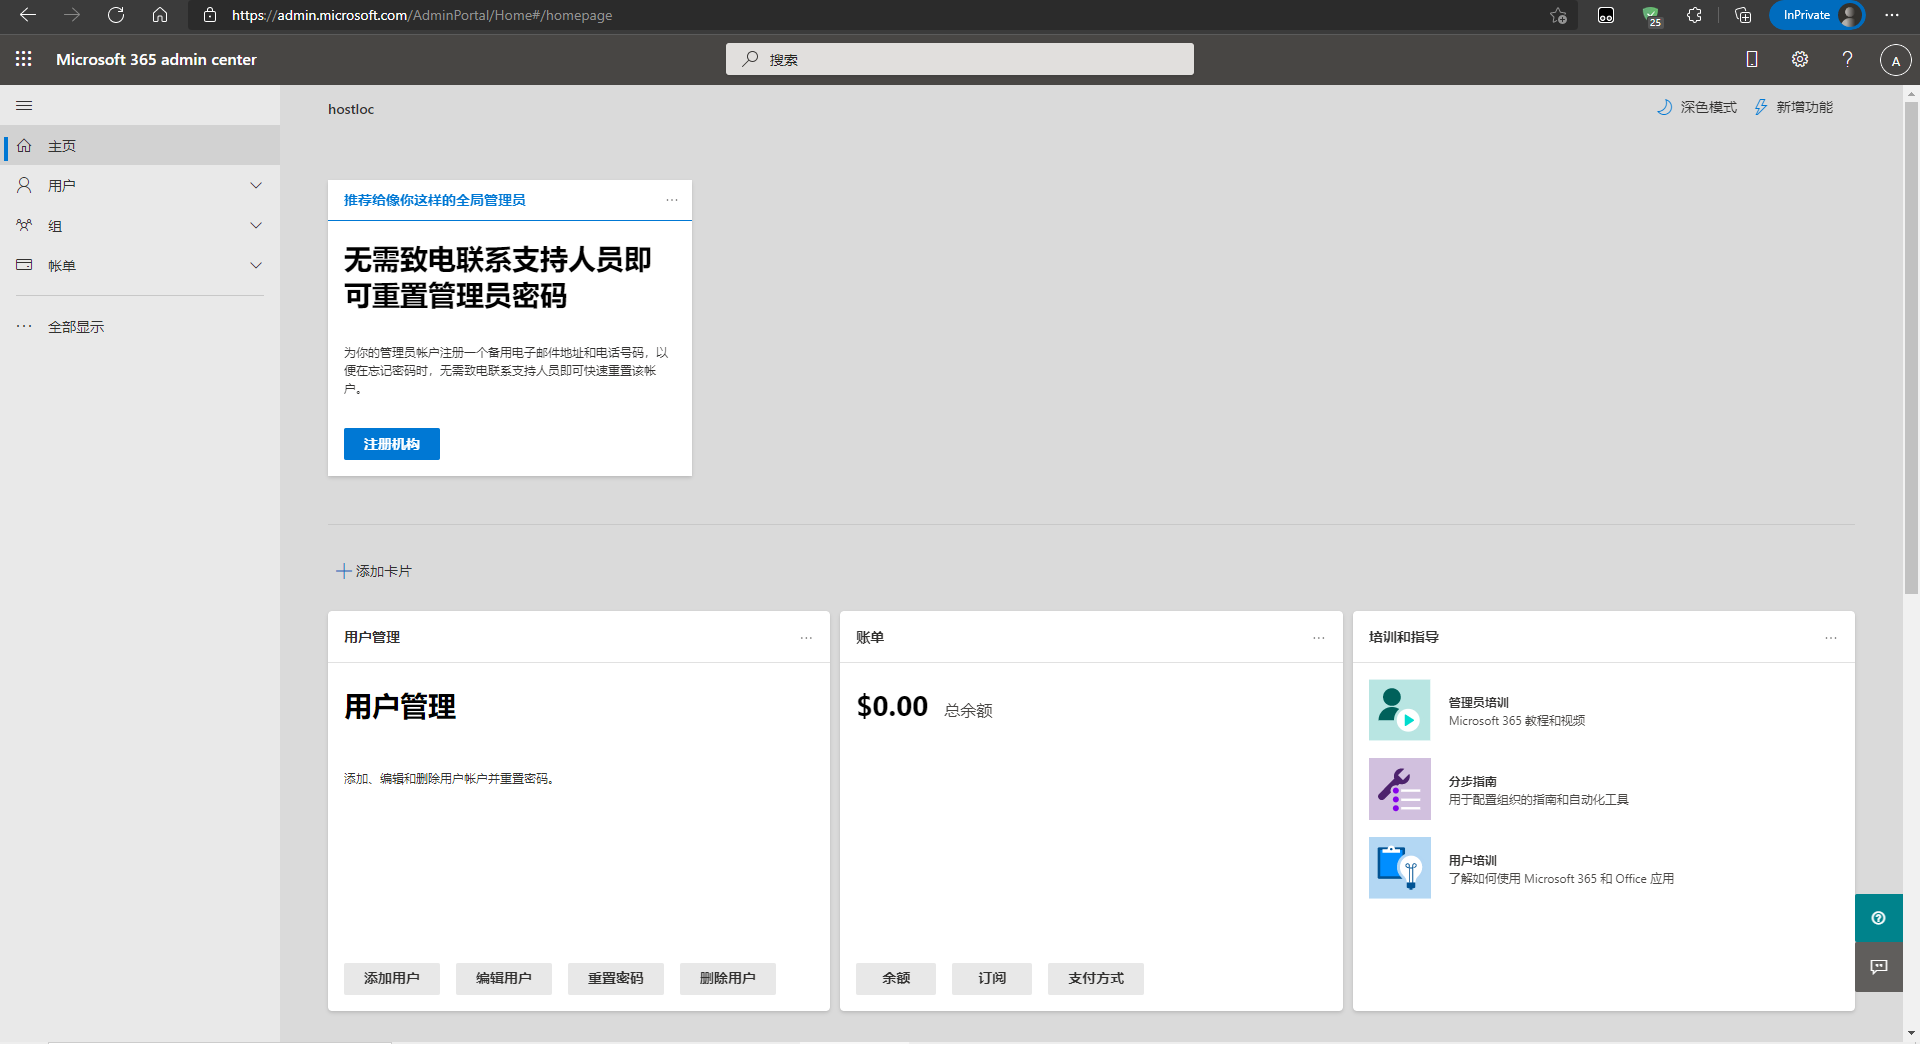
Task: Open 管理员培训 training link
Action: [x=1478, y=703]
